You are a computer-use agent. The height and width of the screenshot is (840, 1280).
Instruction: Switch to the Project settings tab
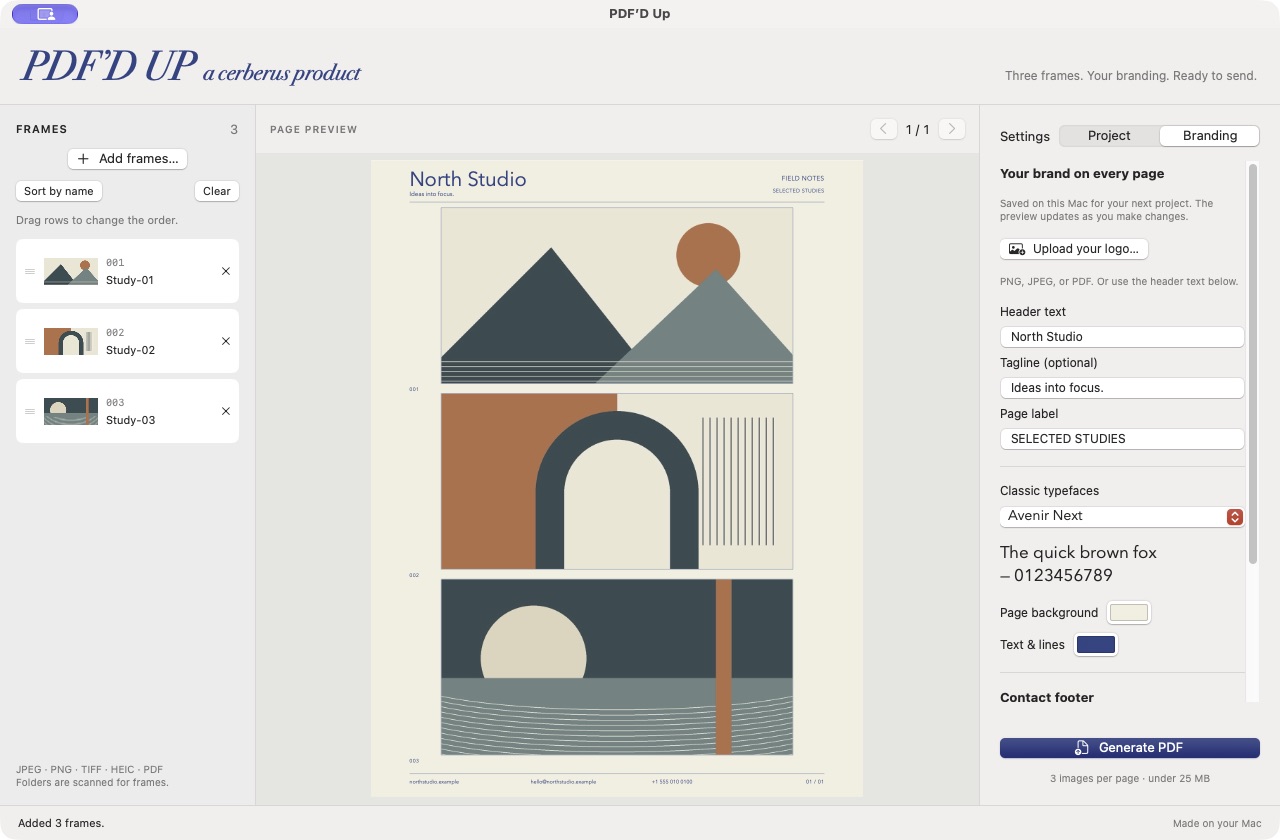pos(1109,136)
